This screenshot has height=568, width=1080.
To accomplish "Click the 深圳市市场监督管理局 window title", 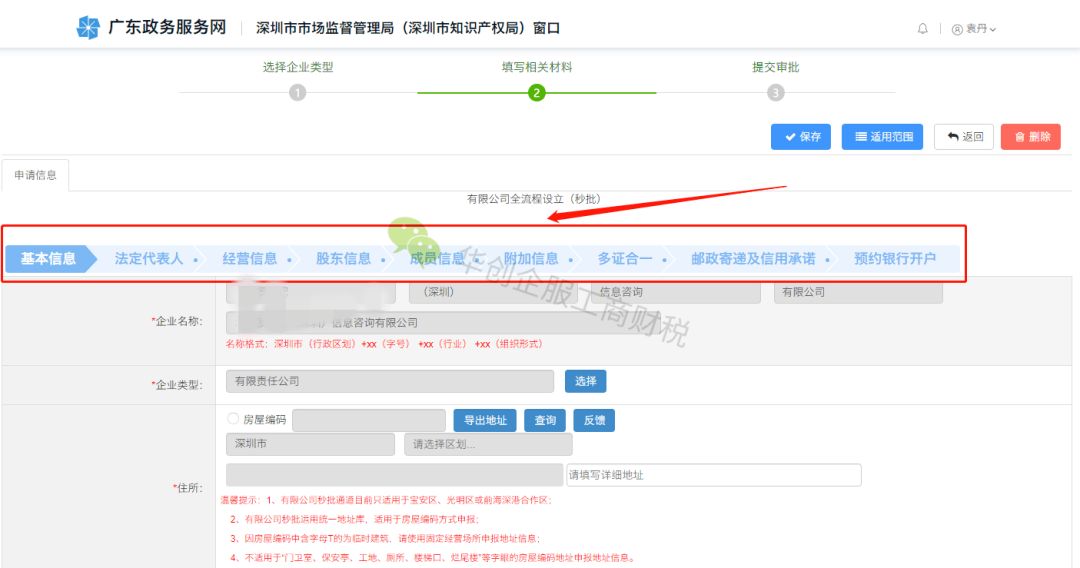I will coord(408,28).
